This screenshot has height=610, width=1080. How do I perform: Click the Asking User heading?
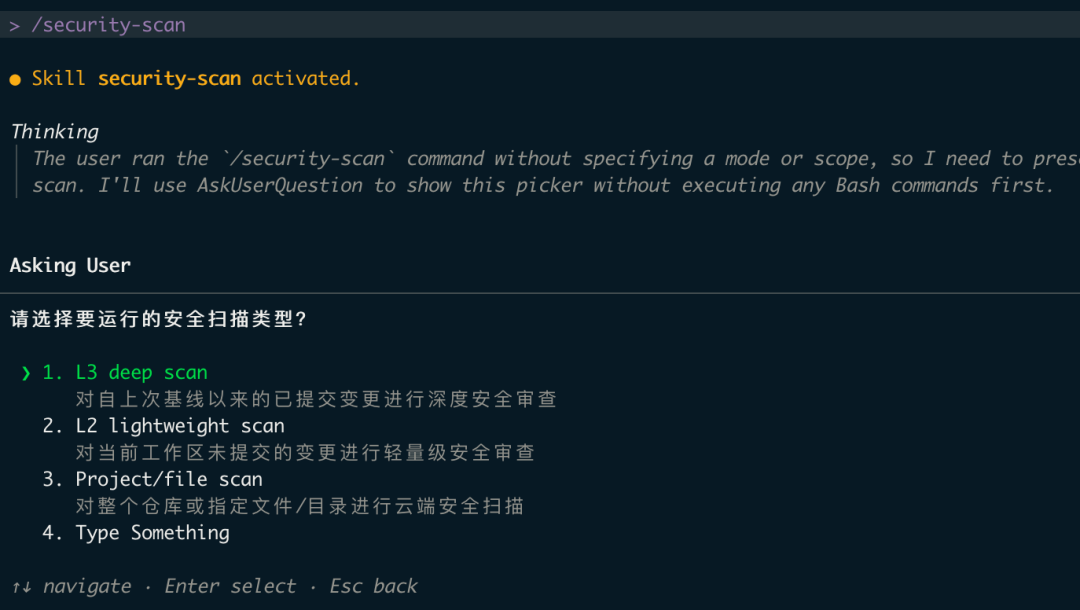[70, 265]
